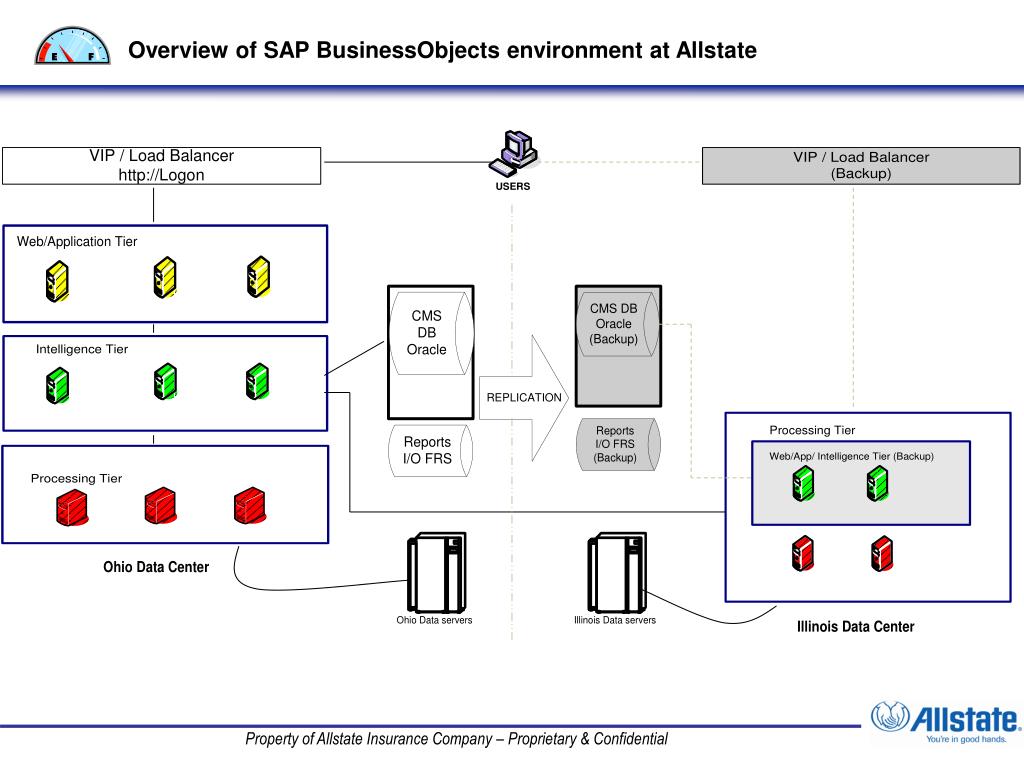Select the USERS label text
1024x768 pixels.
513,186
